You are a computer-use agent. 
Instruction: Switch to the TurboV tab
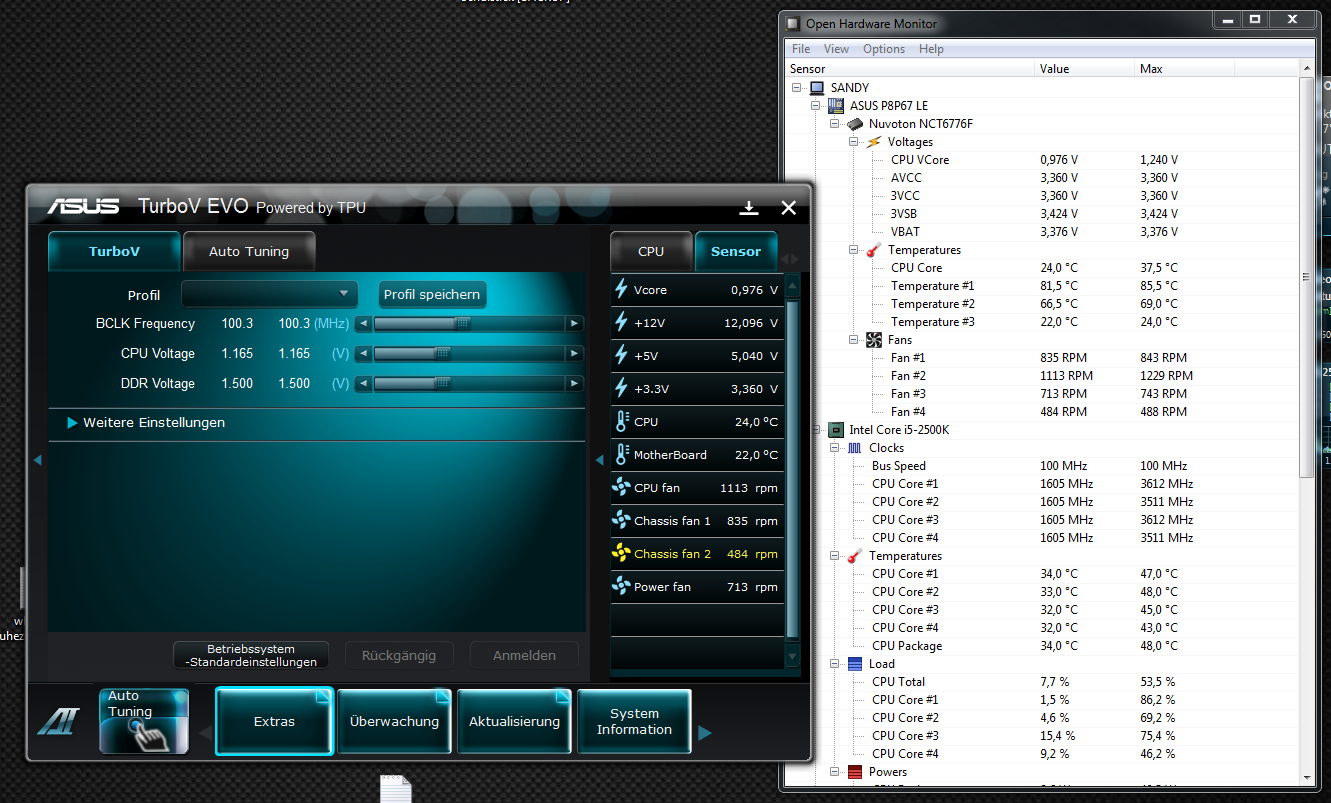114,251
